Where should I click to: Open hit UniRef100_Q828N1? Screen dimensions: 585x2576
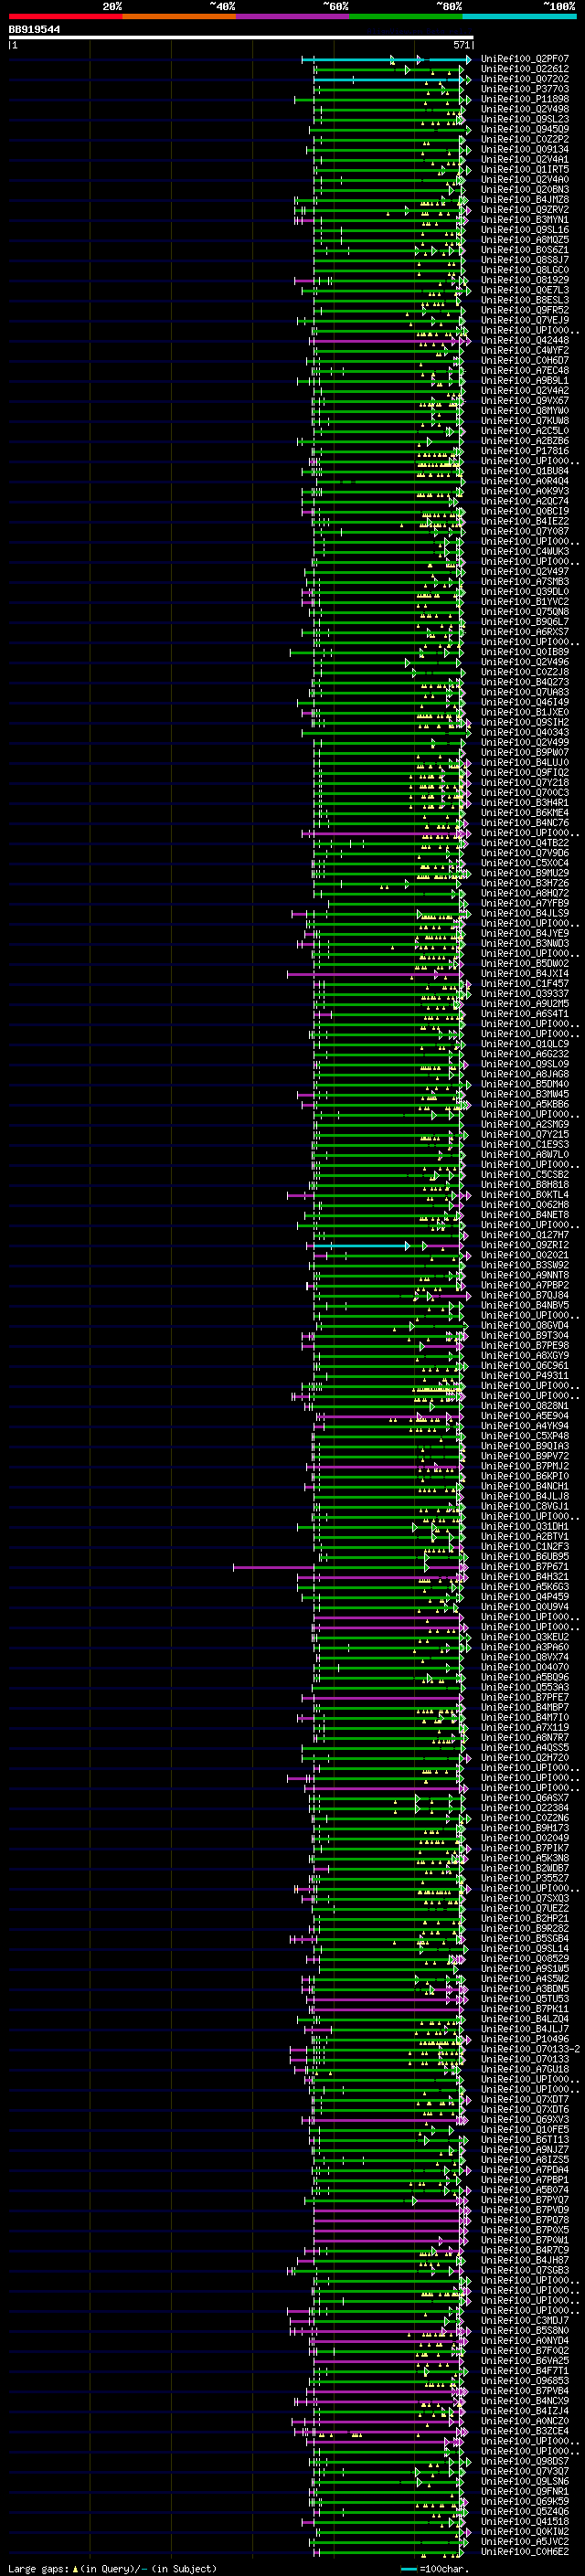(x=524, y=1406)
